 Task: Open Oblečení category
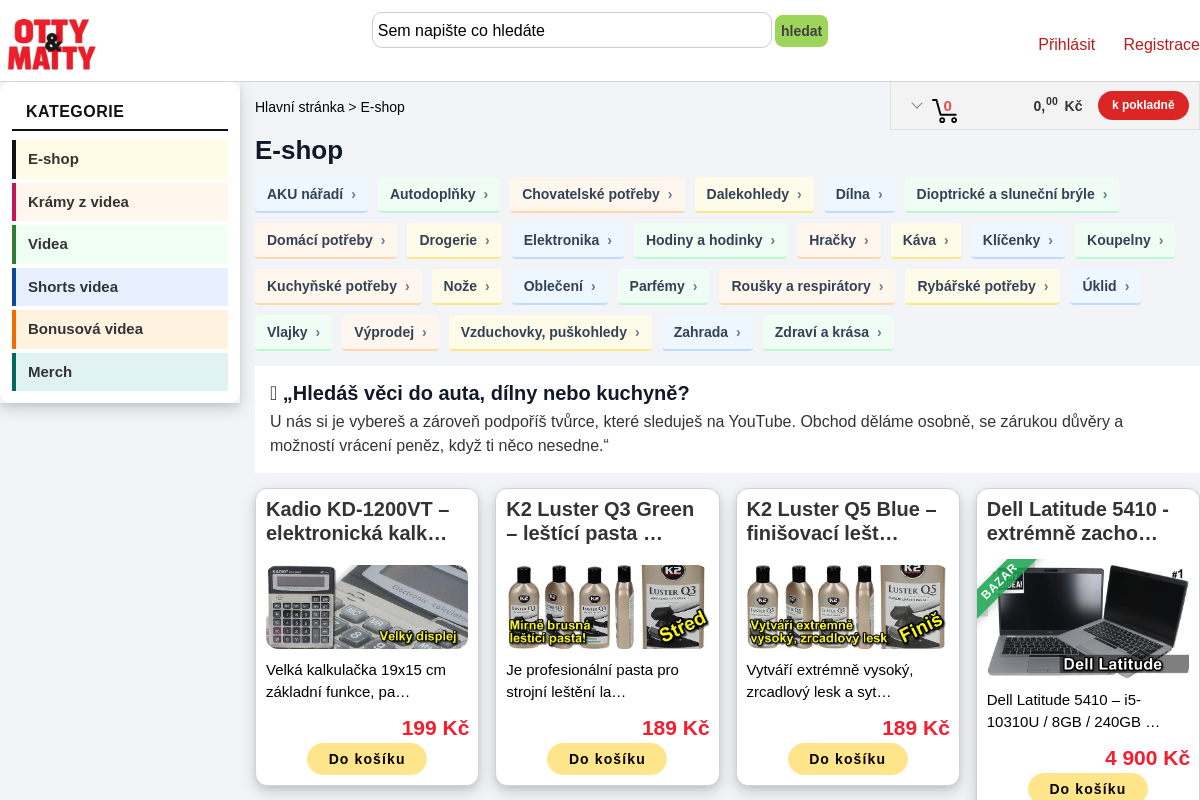point(560,286)
